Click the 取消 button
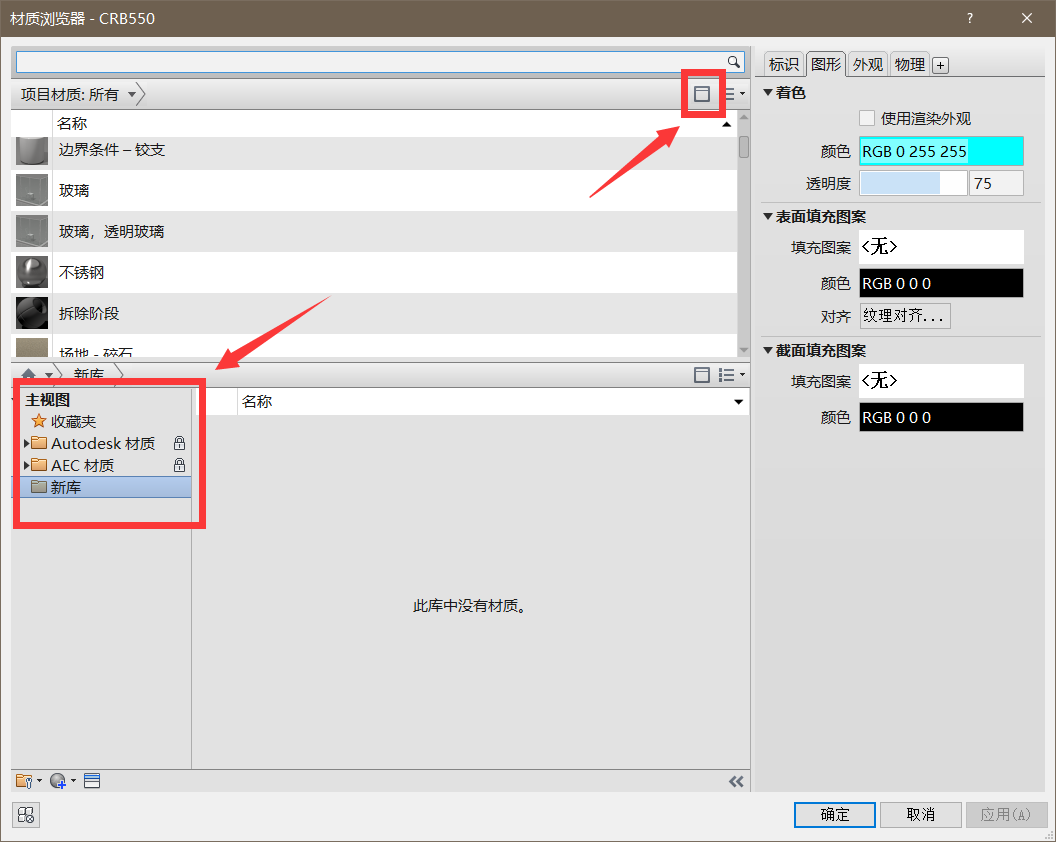 point(921,814)
